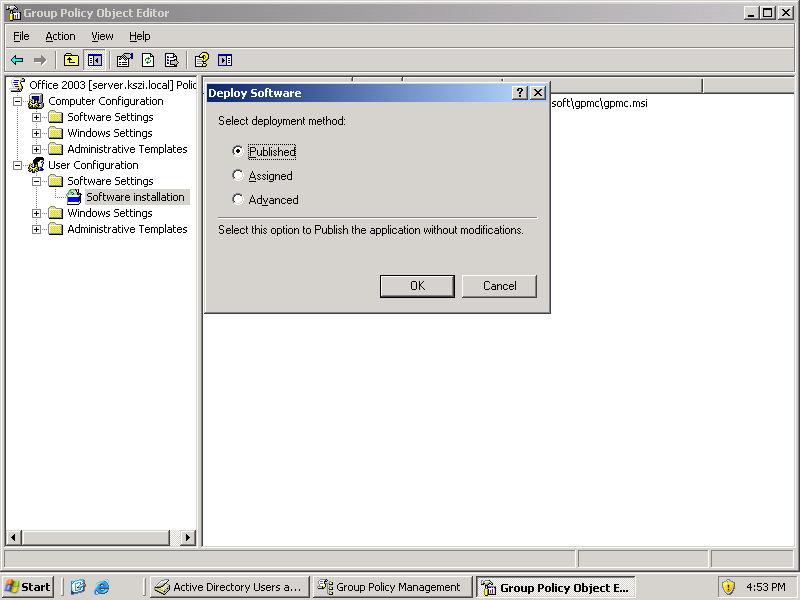Image resolution: width=800 pixels, height=600 pixels.
Task: Expand Administrative Templates under Computer Configuration
Action: tap(36, 149)
